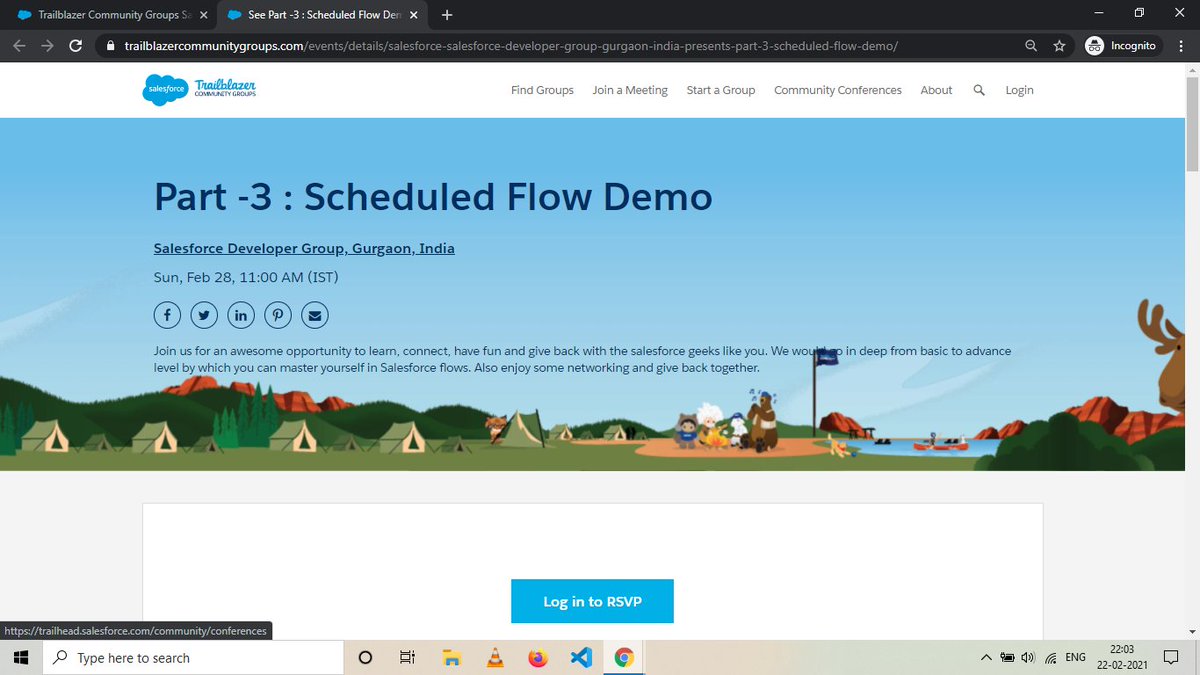
Task: Open Start a Group menu item
Action: coord(721,90)
